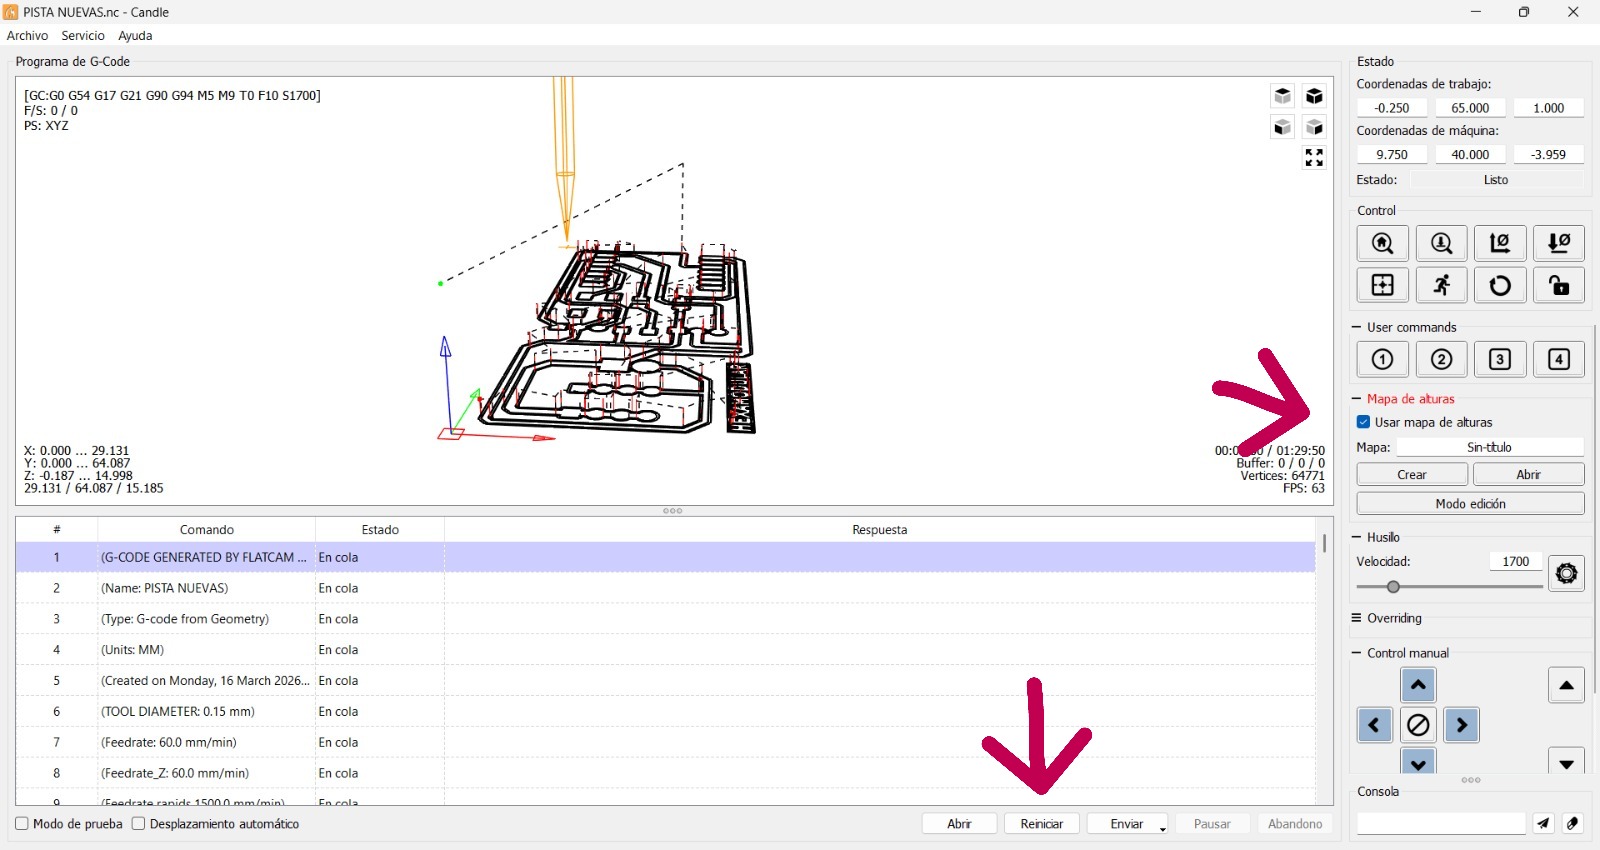Image resolution: width=1600 pixels, height=850 pixels.
Task: Click the Consola command input field
Action: [1441, 823]
